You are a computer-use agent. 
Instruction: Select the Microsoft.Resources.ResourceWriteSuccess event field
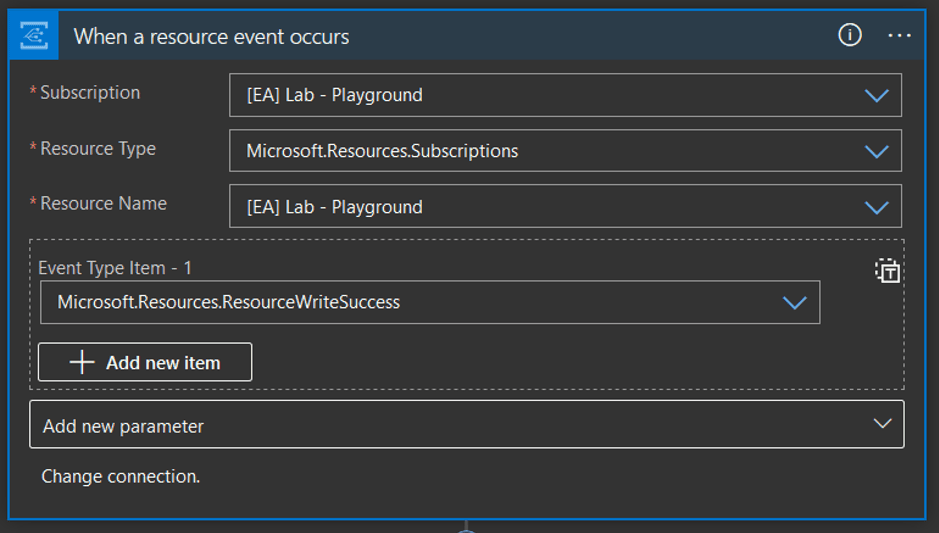(430, 302)
